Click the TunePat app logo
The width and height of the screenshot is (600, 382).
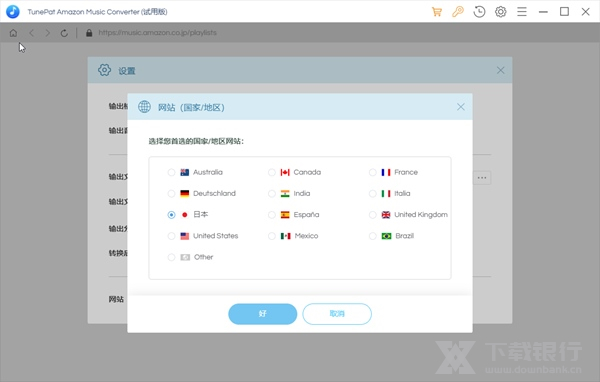pos(13,12)
